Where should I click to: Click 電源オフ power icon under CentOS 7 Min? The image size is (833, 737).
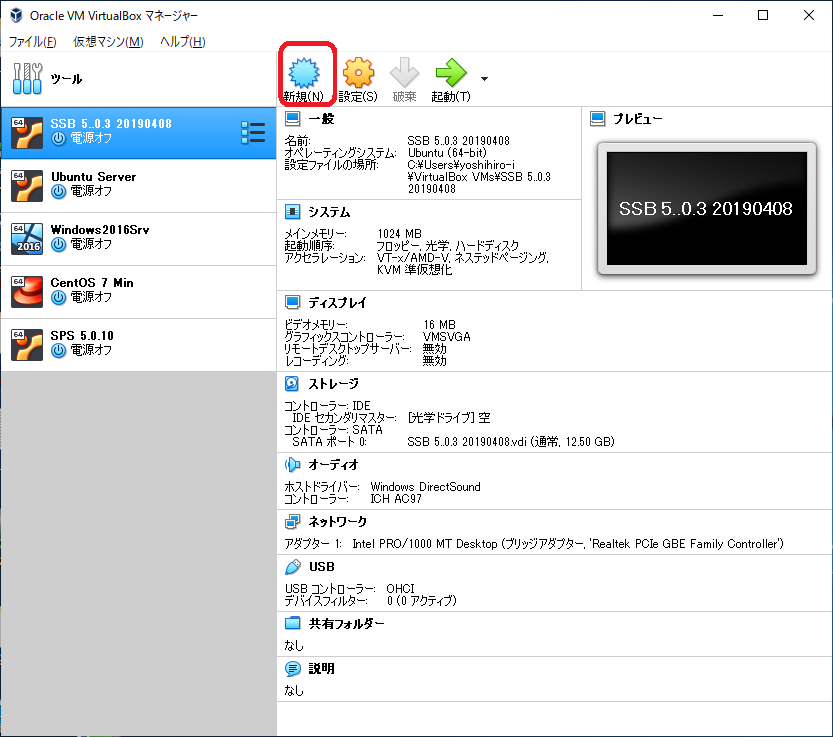58,298
